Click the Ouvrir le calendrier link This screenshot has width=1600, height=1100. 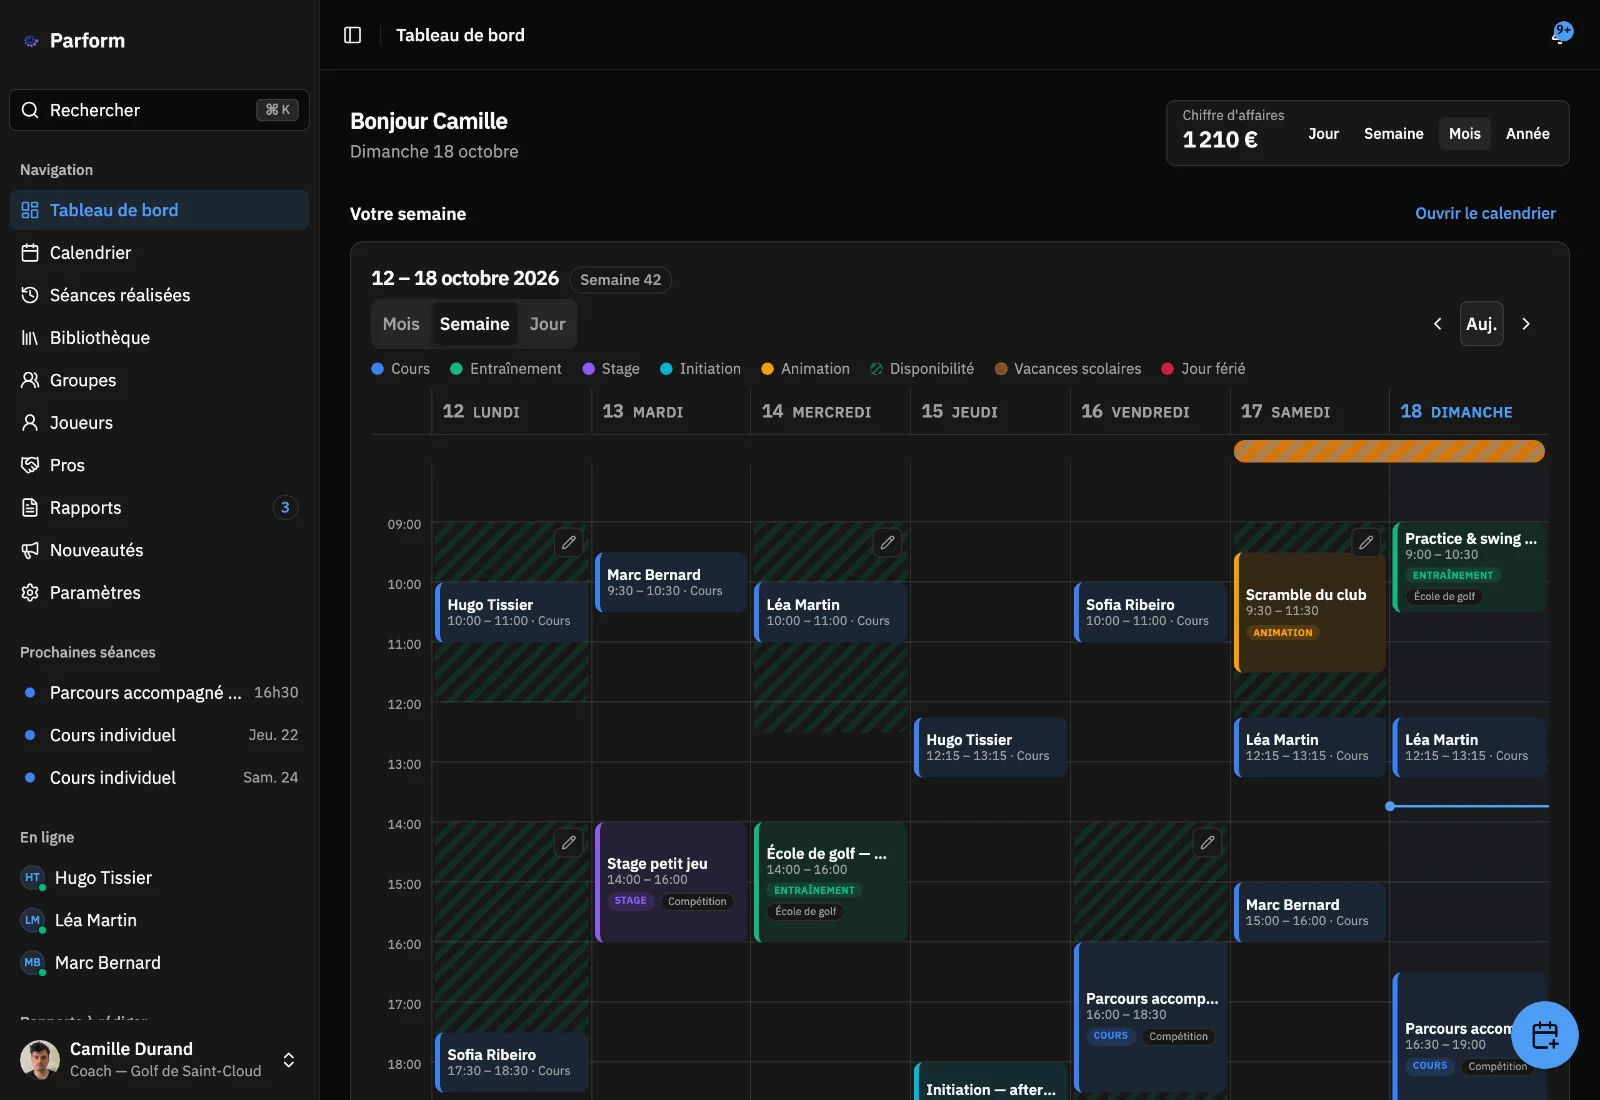point(1485,213)
